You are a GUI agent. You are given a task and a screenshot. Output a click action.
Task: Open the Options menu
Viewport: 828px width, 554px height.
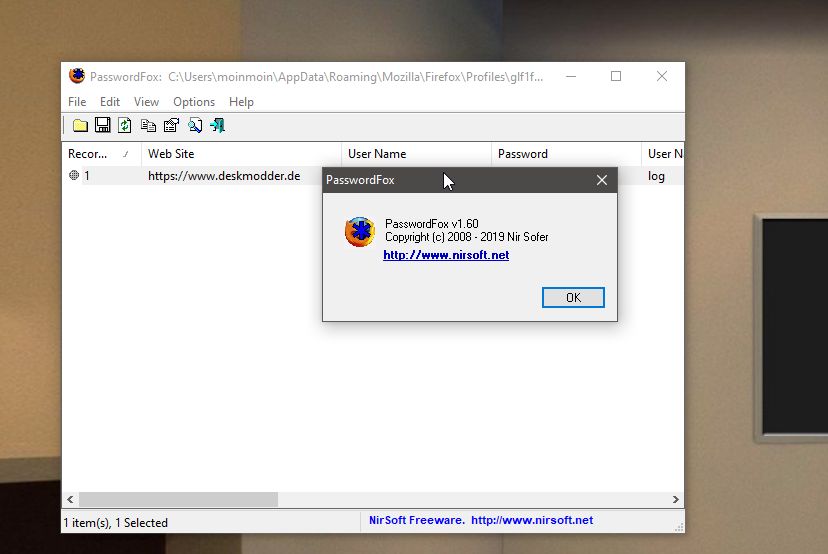pos(194,101)
